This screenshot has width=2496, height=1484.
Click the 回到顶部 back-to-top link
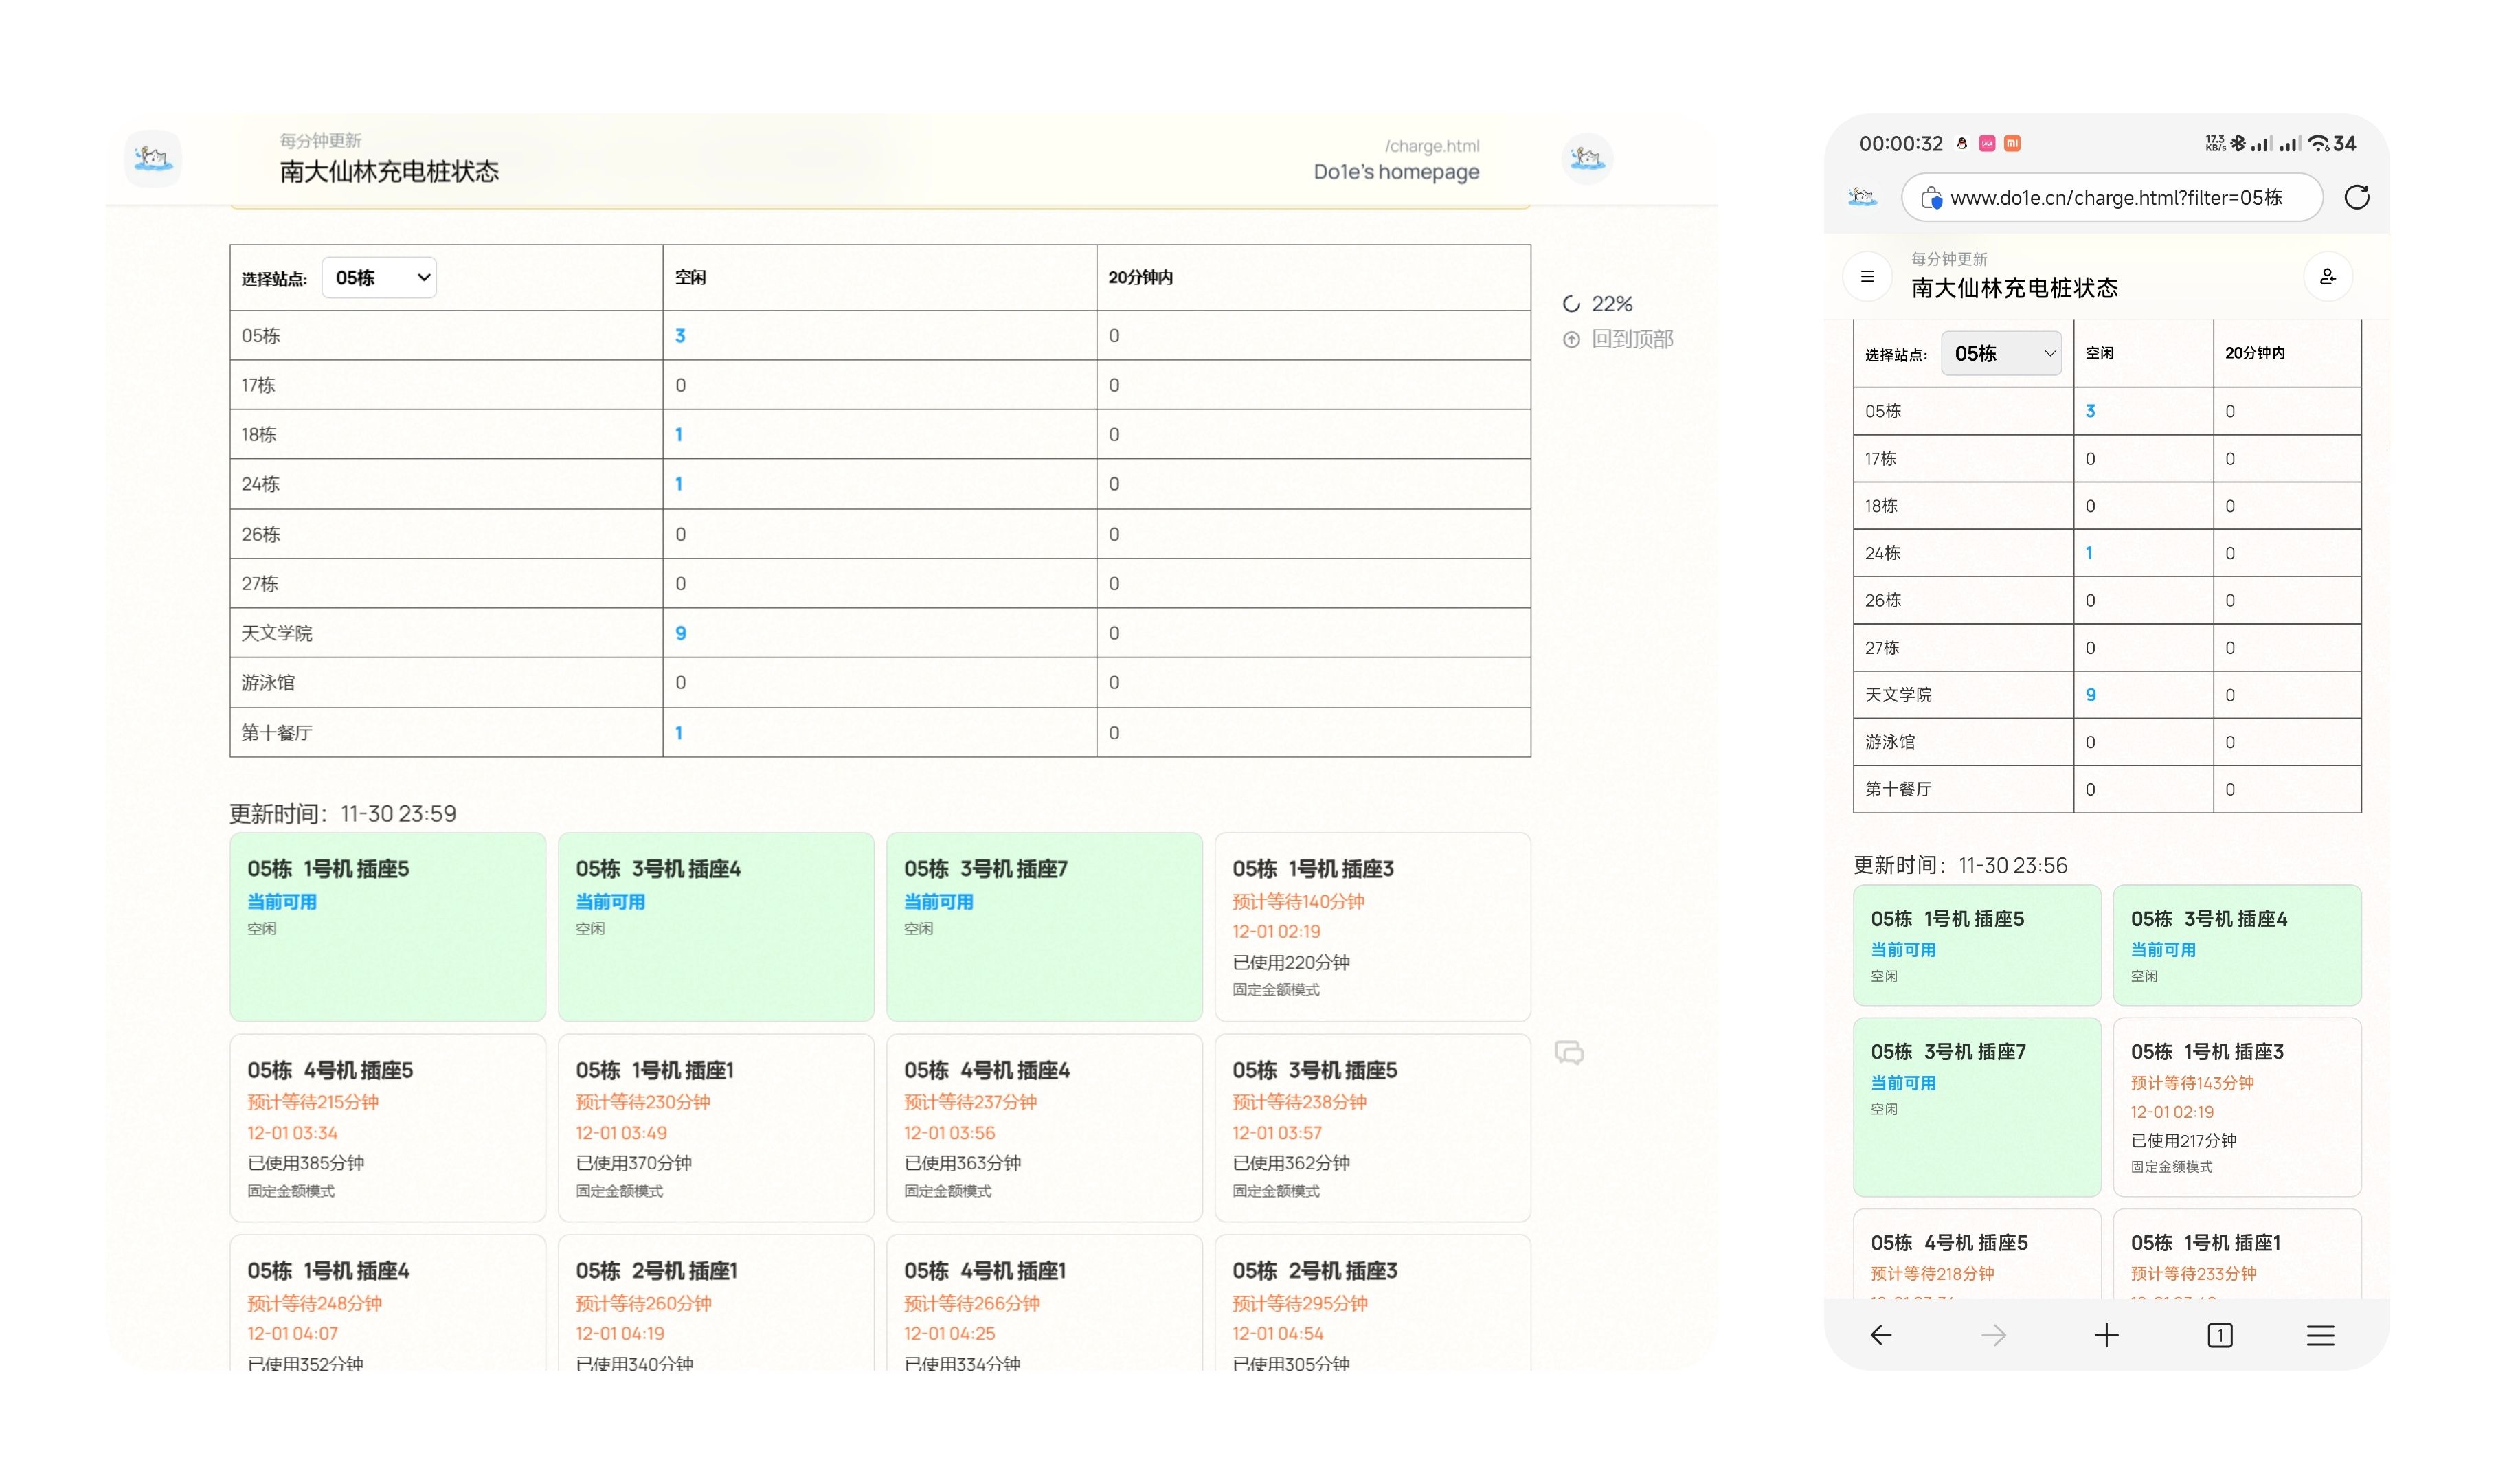(1619, 339)
